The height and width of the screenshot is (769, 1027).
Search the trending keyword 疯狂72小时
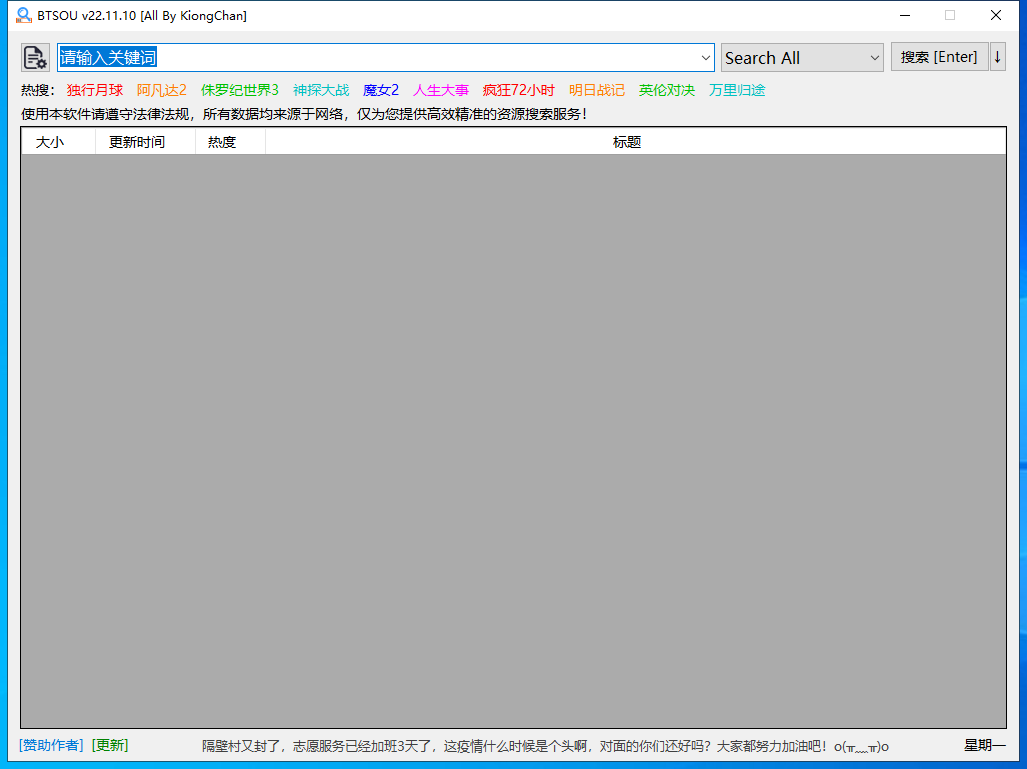(518, 89)
